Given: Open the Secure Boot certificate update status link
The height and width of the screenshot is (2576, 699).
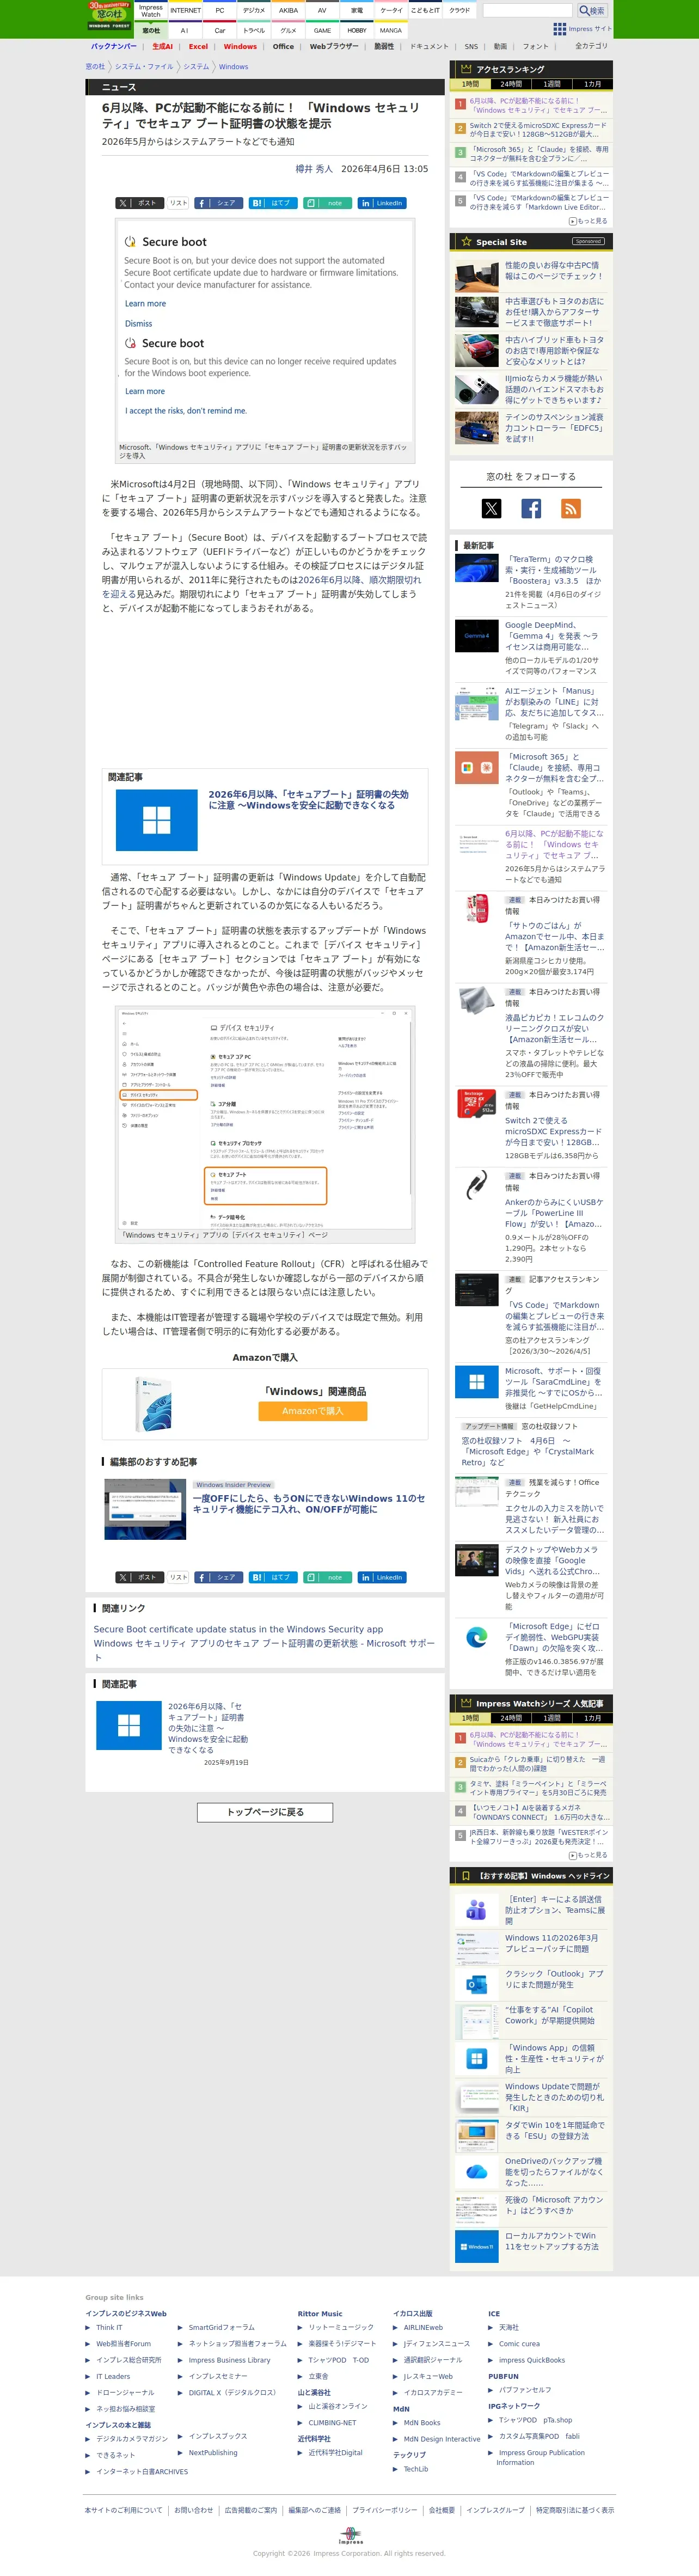Looking at the screenshot, I should point(238,1629).
